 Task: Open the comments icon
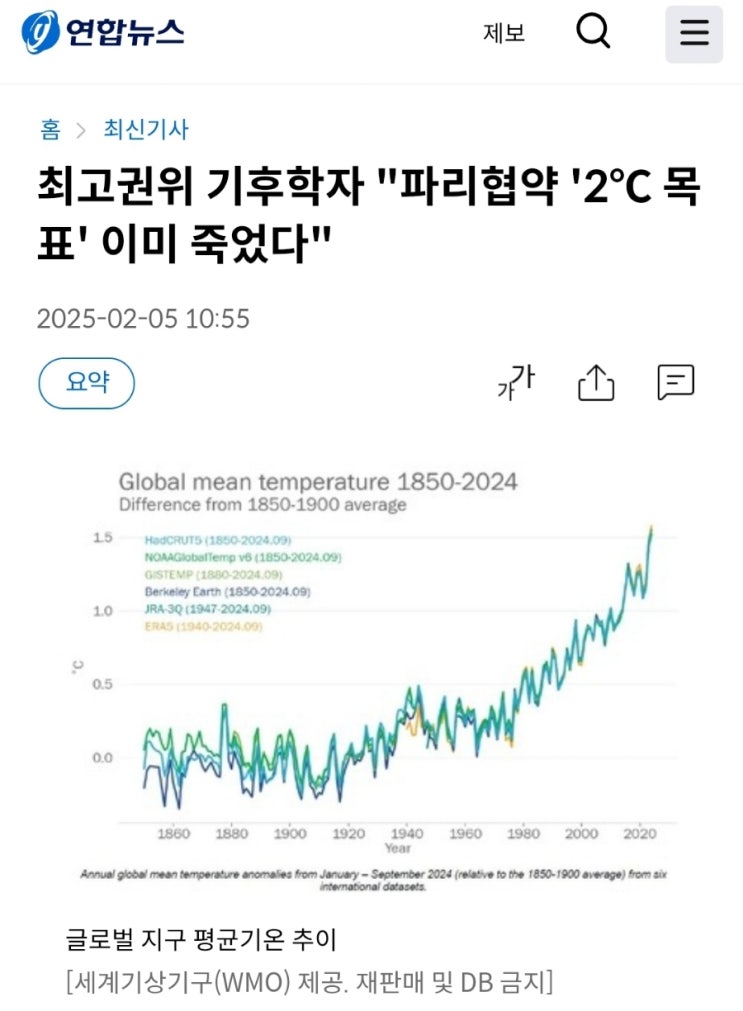[675, 382]
